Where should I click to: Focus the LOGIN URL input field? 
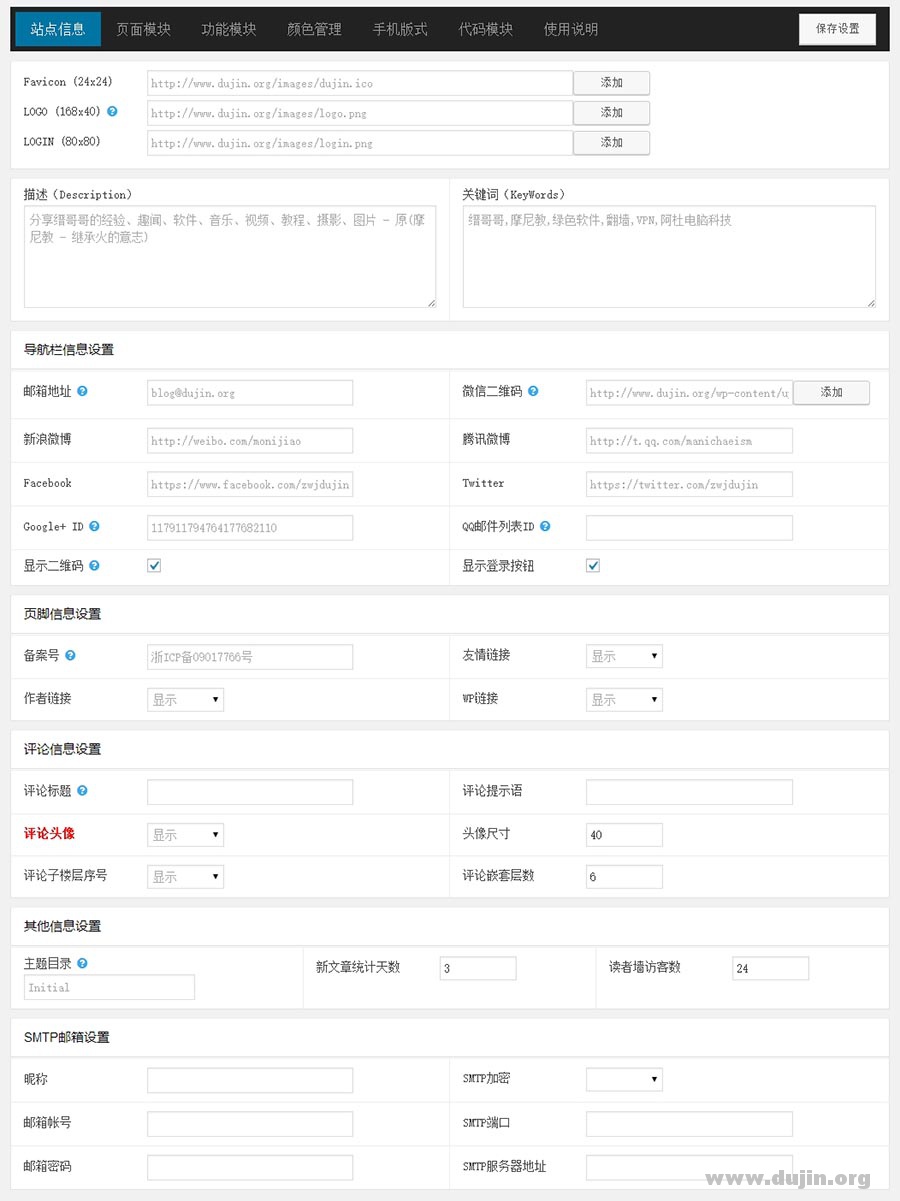pos(360,143)
